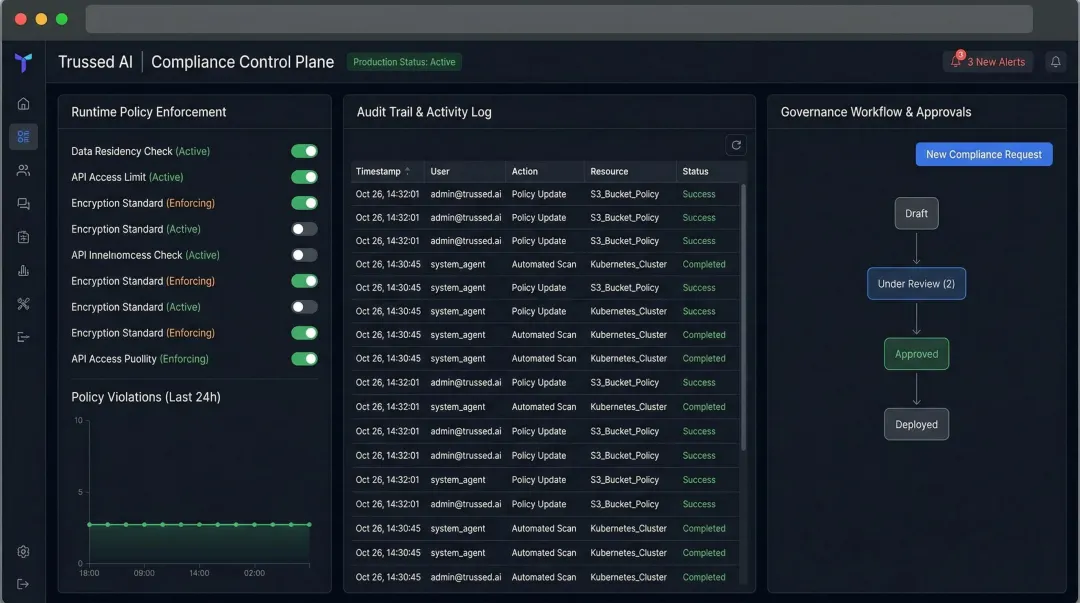
Task: Open the Home icon in the sidebar
Action: [23, 102]
